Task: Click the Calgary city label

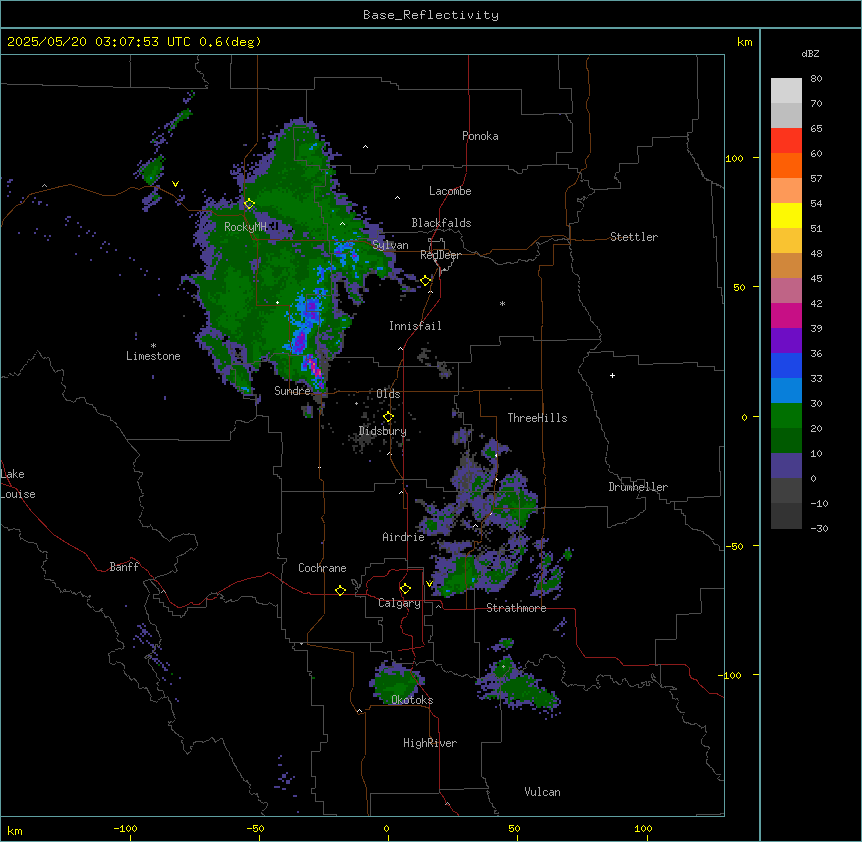Action: click(x=399, y=603)
